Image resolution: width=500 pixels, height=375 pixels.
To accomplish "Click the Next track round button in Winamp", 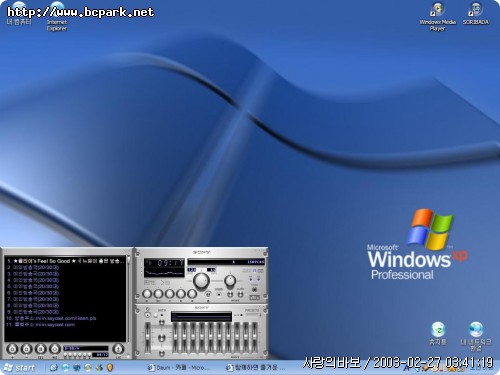I will pyautogui.click(x=192, y=294).
